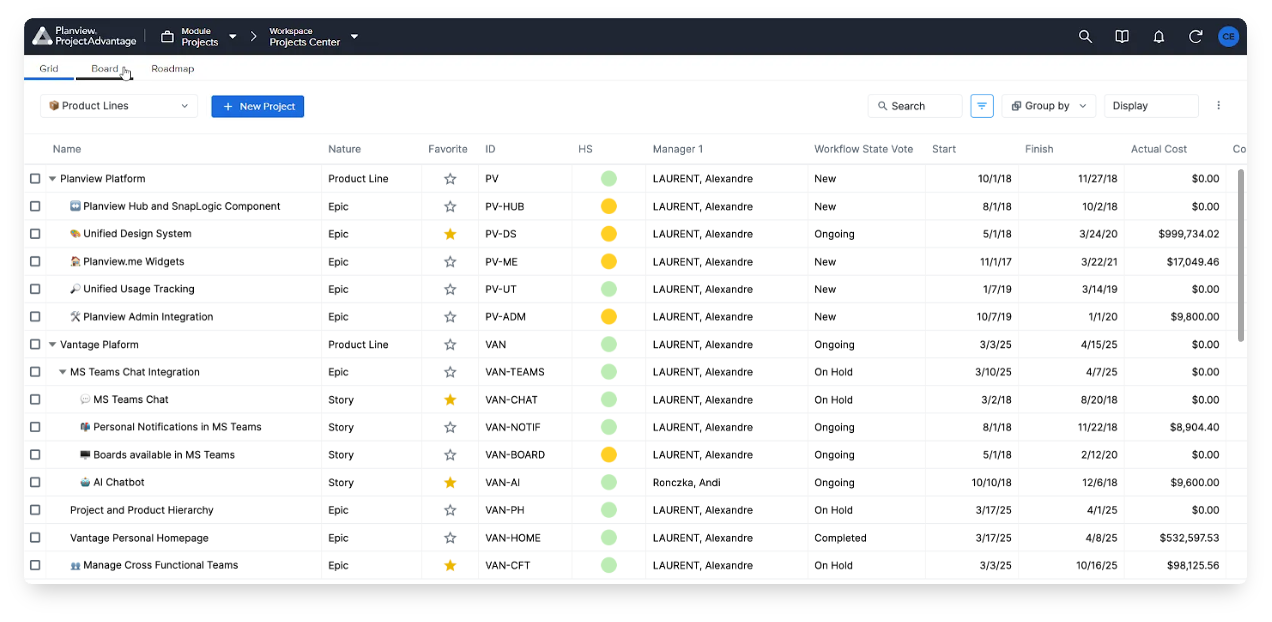This screenshot has height=622, width=1272.
Task: Check Manage Cross Functional Teams checkbox
Action: 35,565
